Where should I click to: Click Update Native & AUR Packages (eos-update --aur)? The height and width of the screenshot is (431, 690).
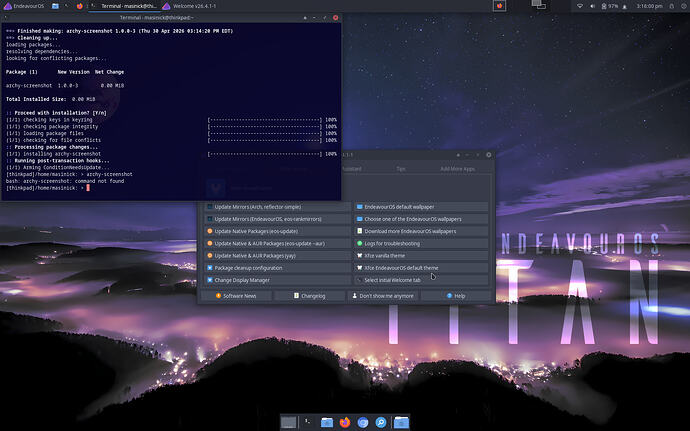point(277,243)
